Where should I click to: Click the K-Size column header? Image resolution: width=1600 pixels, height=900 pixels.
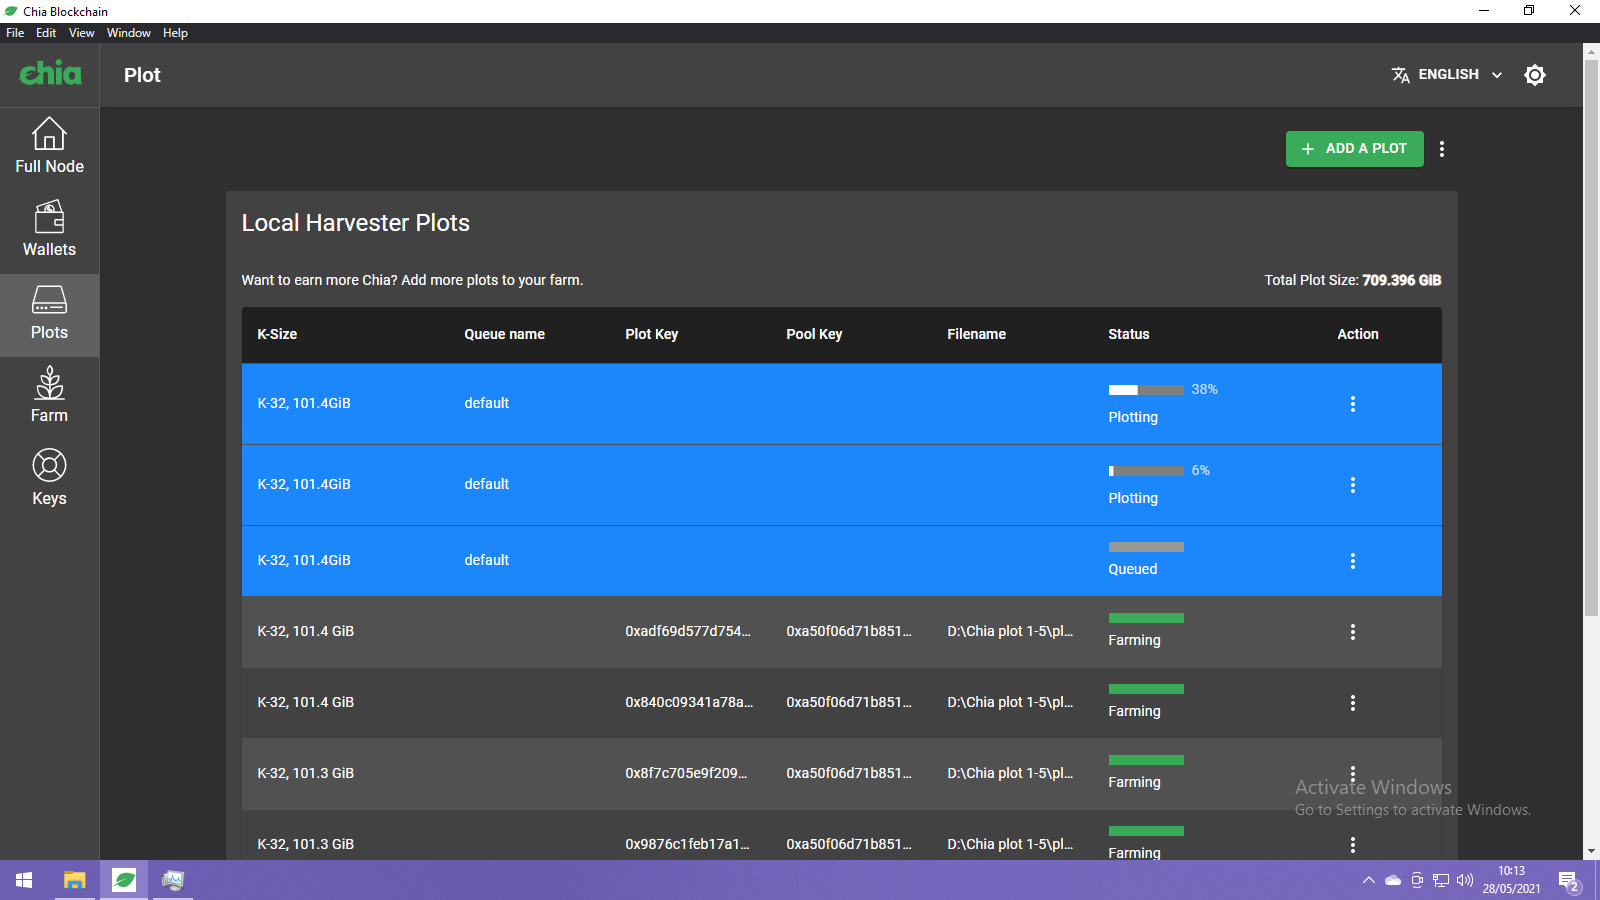[277, 334]
